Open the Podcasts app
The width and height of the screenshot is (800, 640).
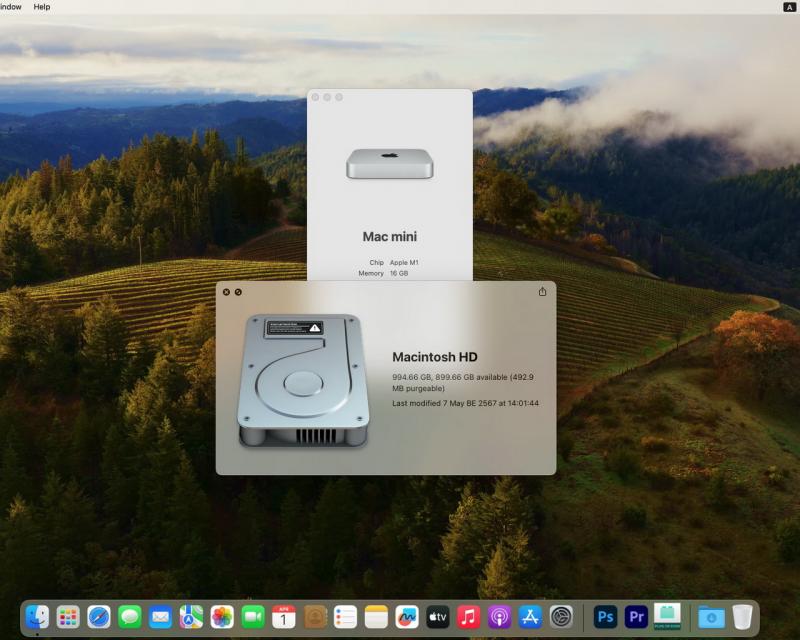tap(499, 617)
